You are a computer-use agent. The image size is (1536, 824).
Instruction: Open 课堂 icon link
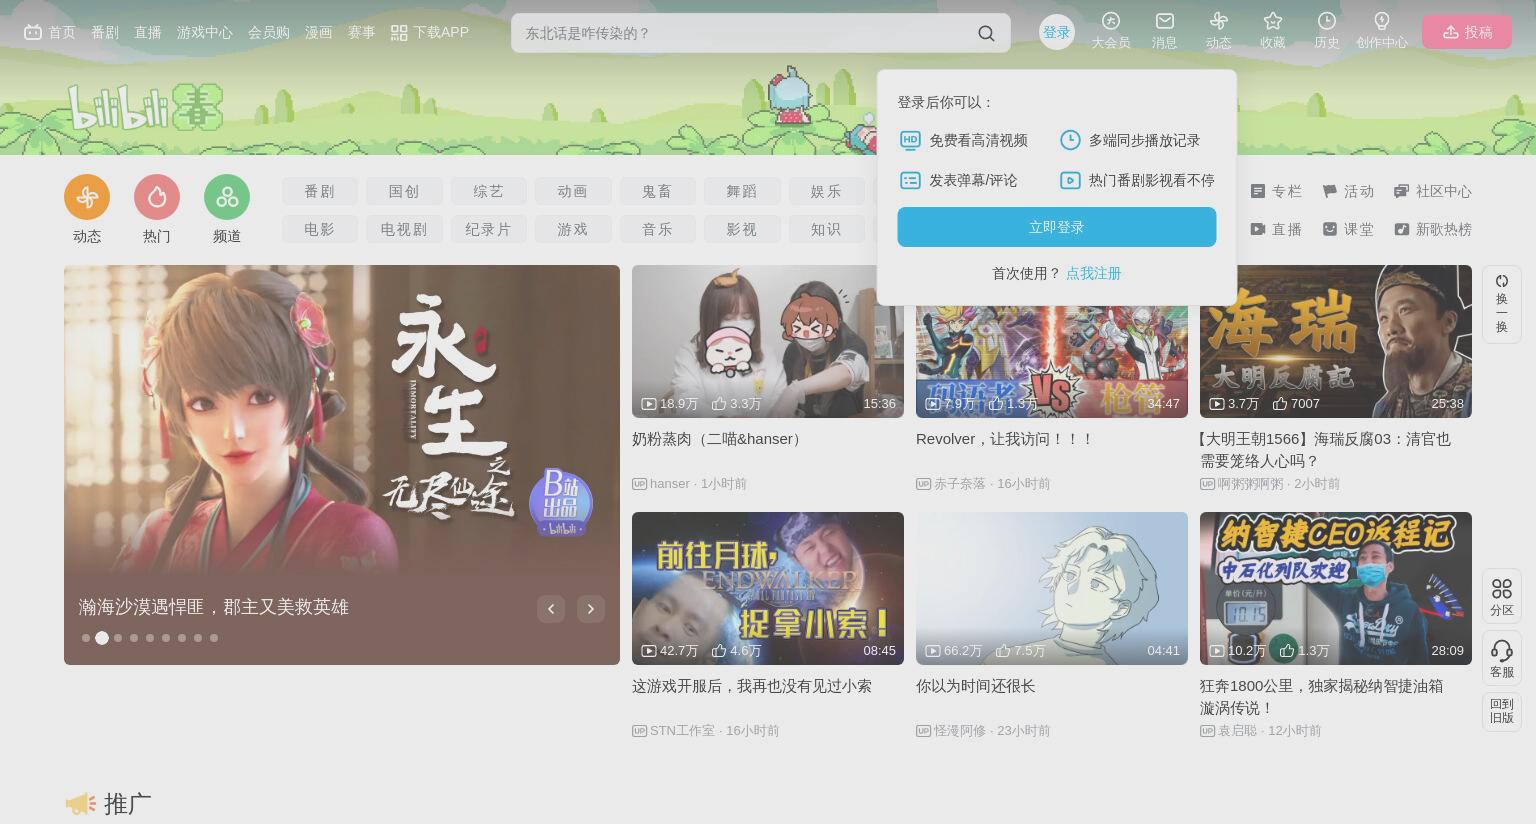point(1348,229)
